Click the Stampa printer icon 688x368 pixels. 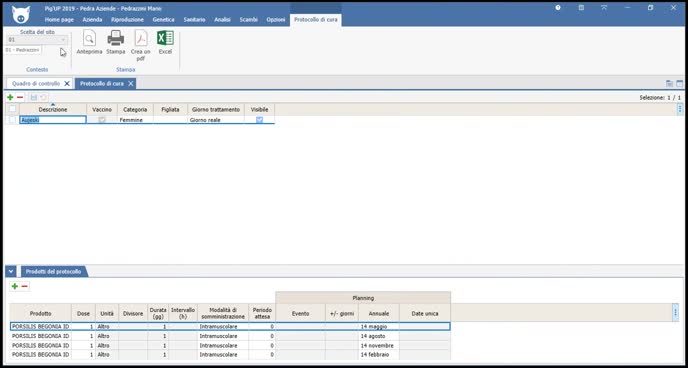click(x=116, y=43)
